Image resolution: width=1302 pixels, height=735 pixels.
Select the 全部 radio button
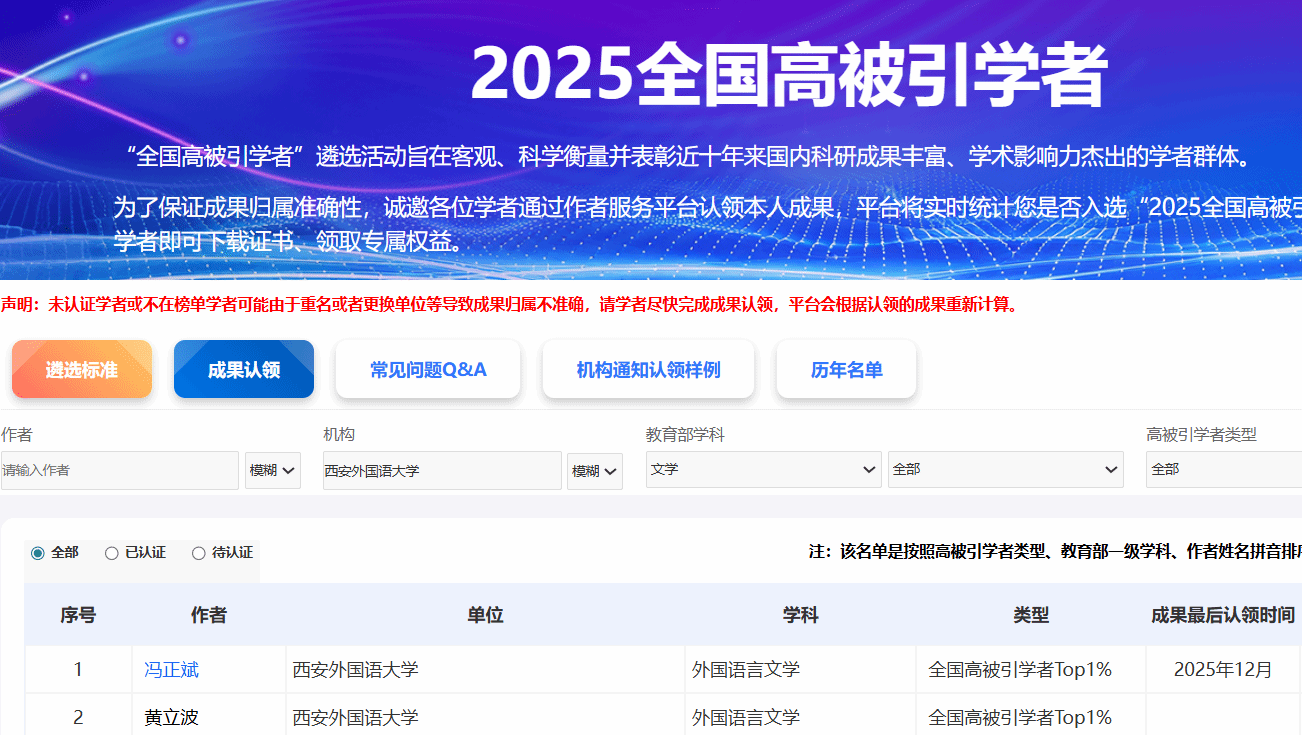click(x=38, y=553)
